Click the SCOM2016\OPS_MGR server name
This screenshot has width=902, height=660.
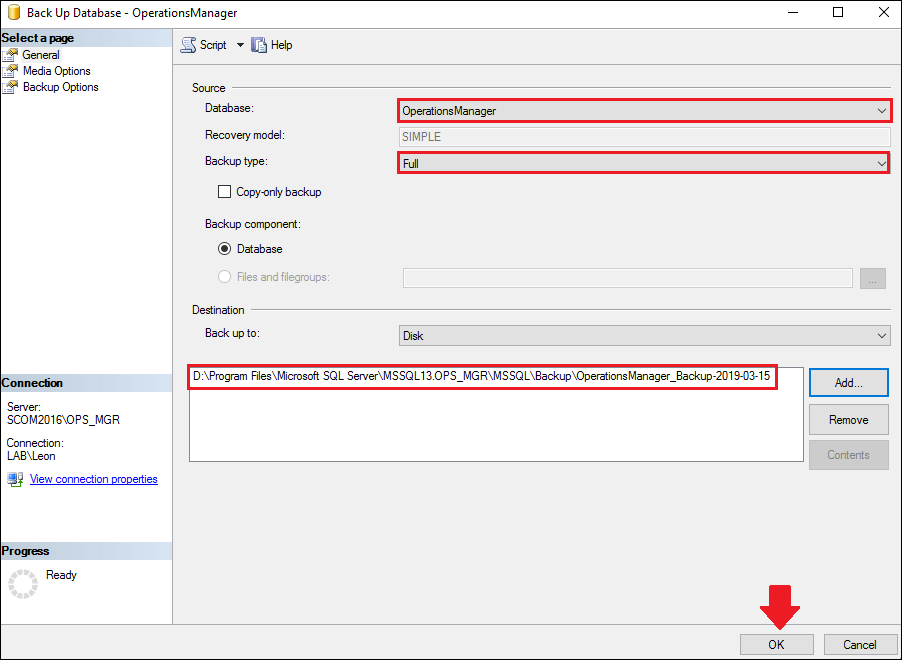click(x=63, y=419)
